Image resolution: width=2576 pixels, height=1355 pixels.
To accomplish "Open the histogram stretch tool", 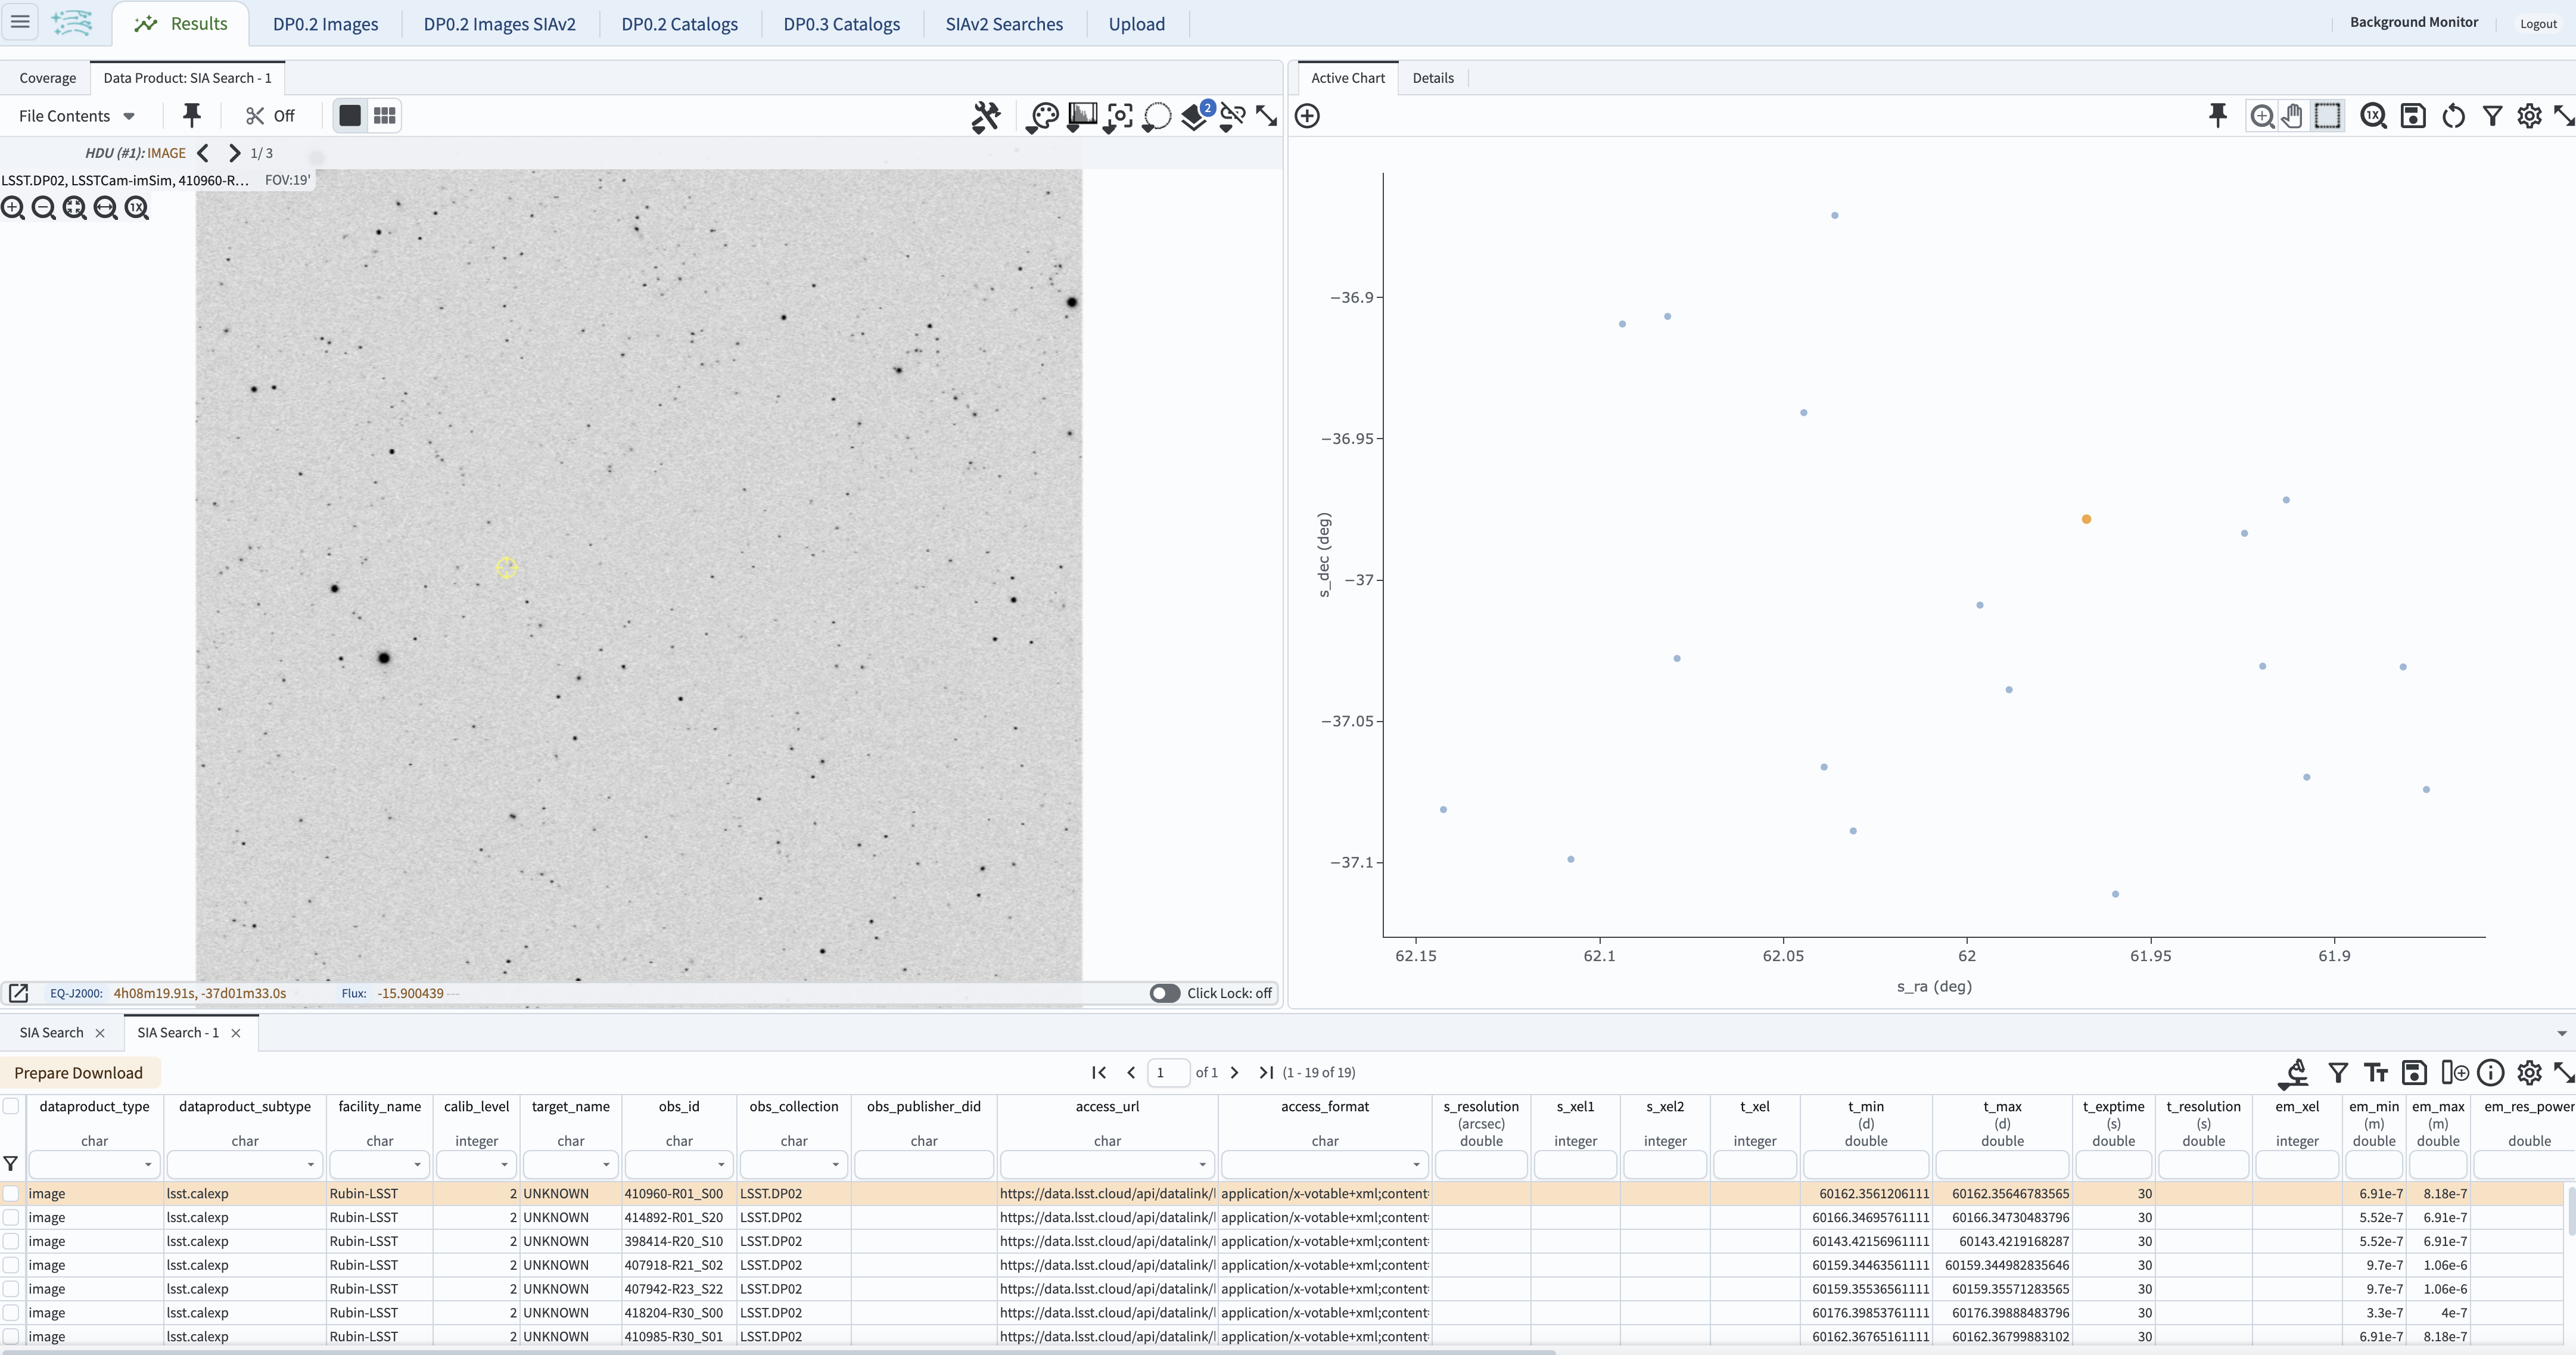I will 1081,116.
